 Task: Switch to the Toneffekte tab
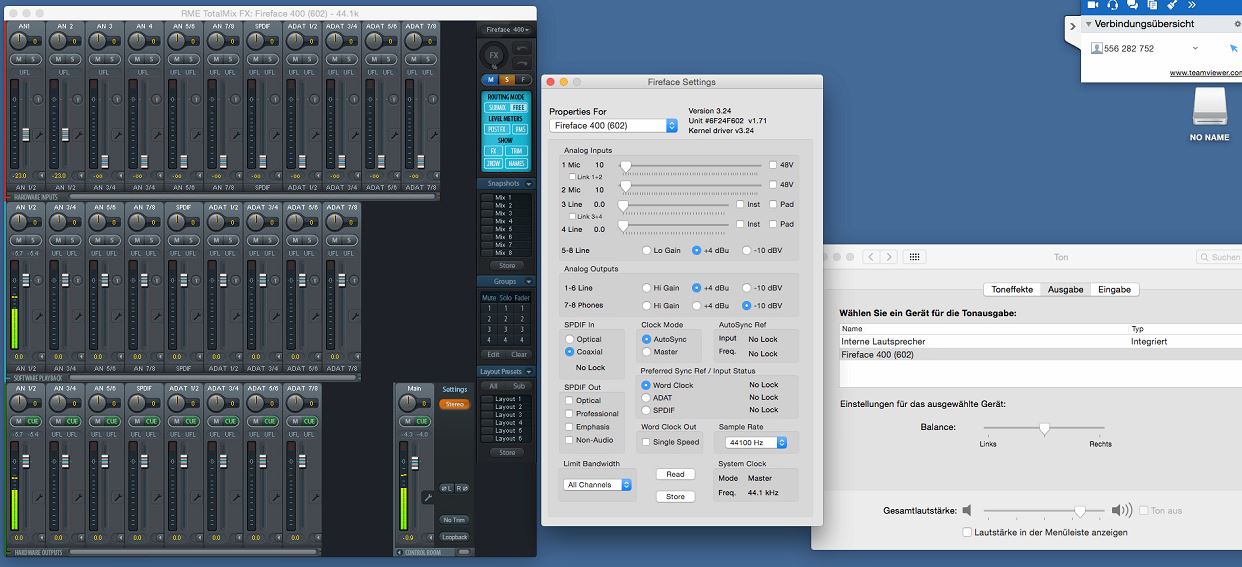1012,289
